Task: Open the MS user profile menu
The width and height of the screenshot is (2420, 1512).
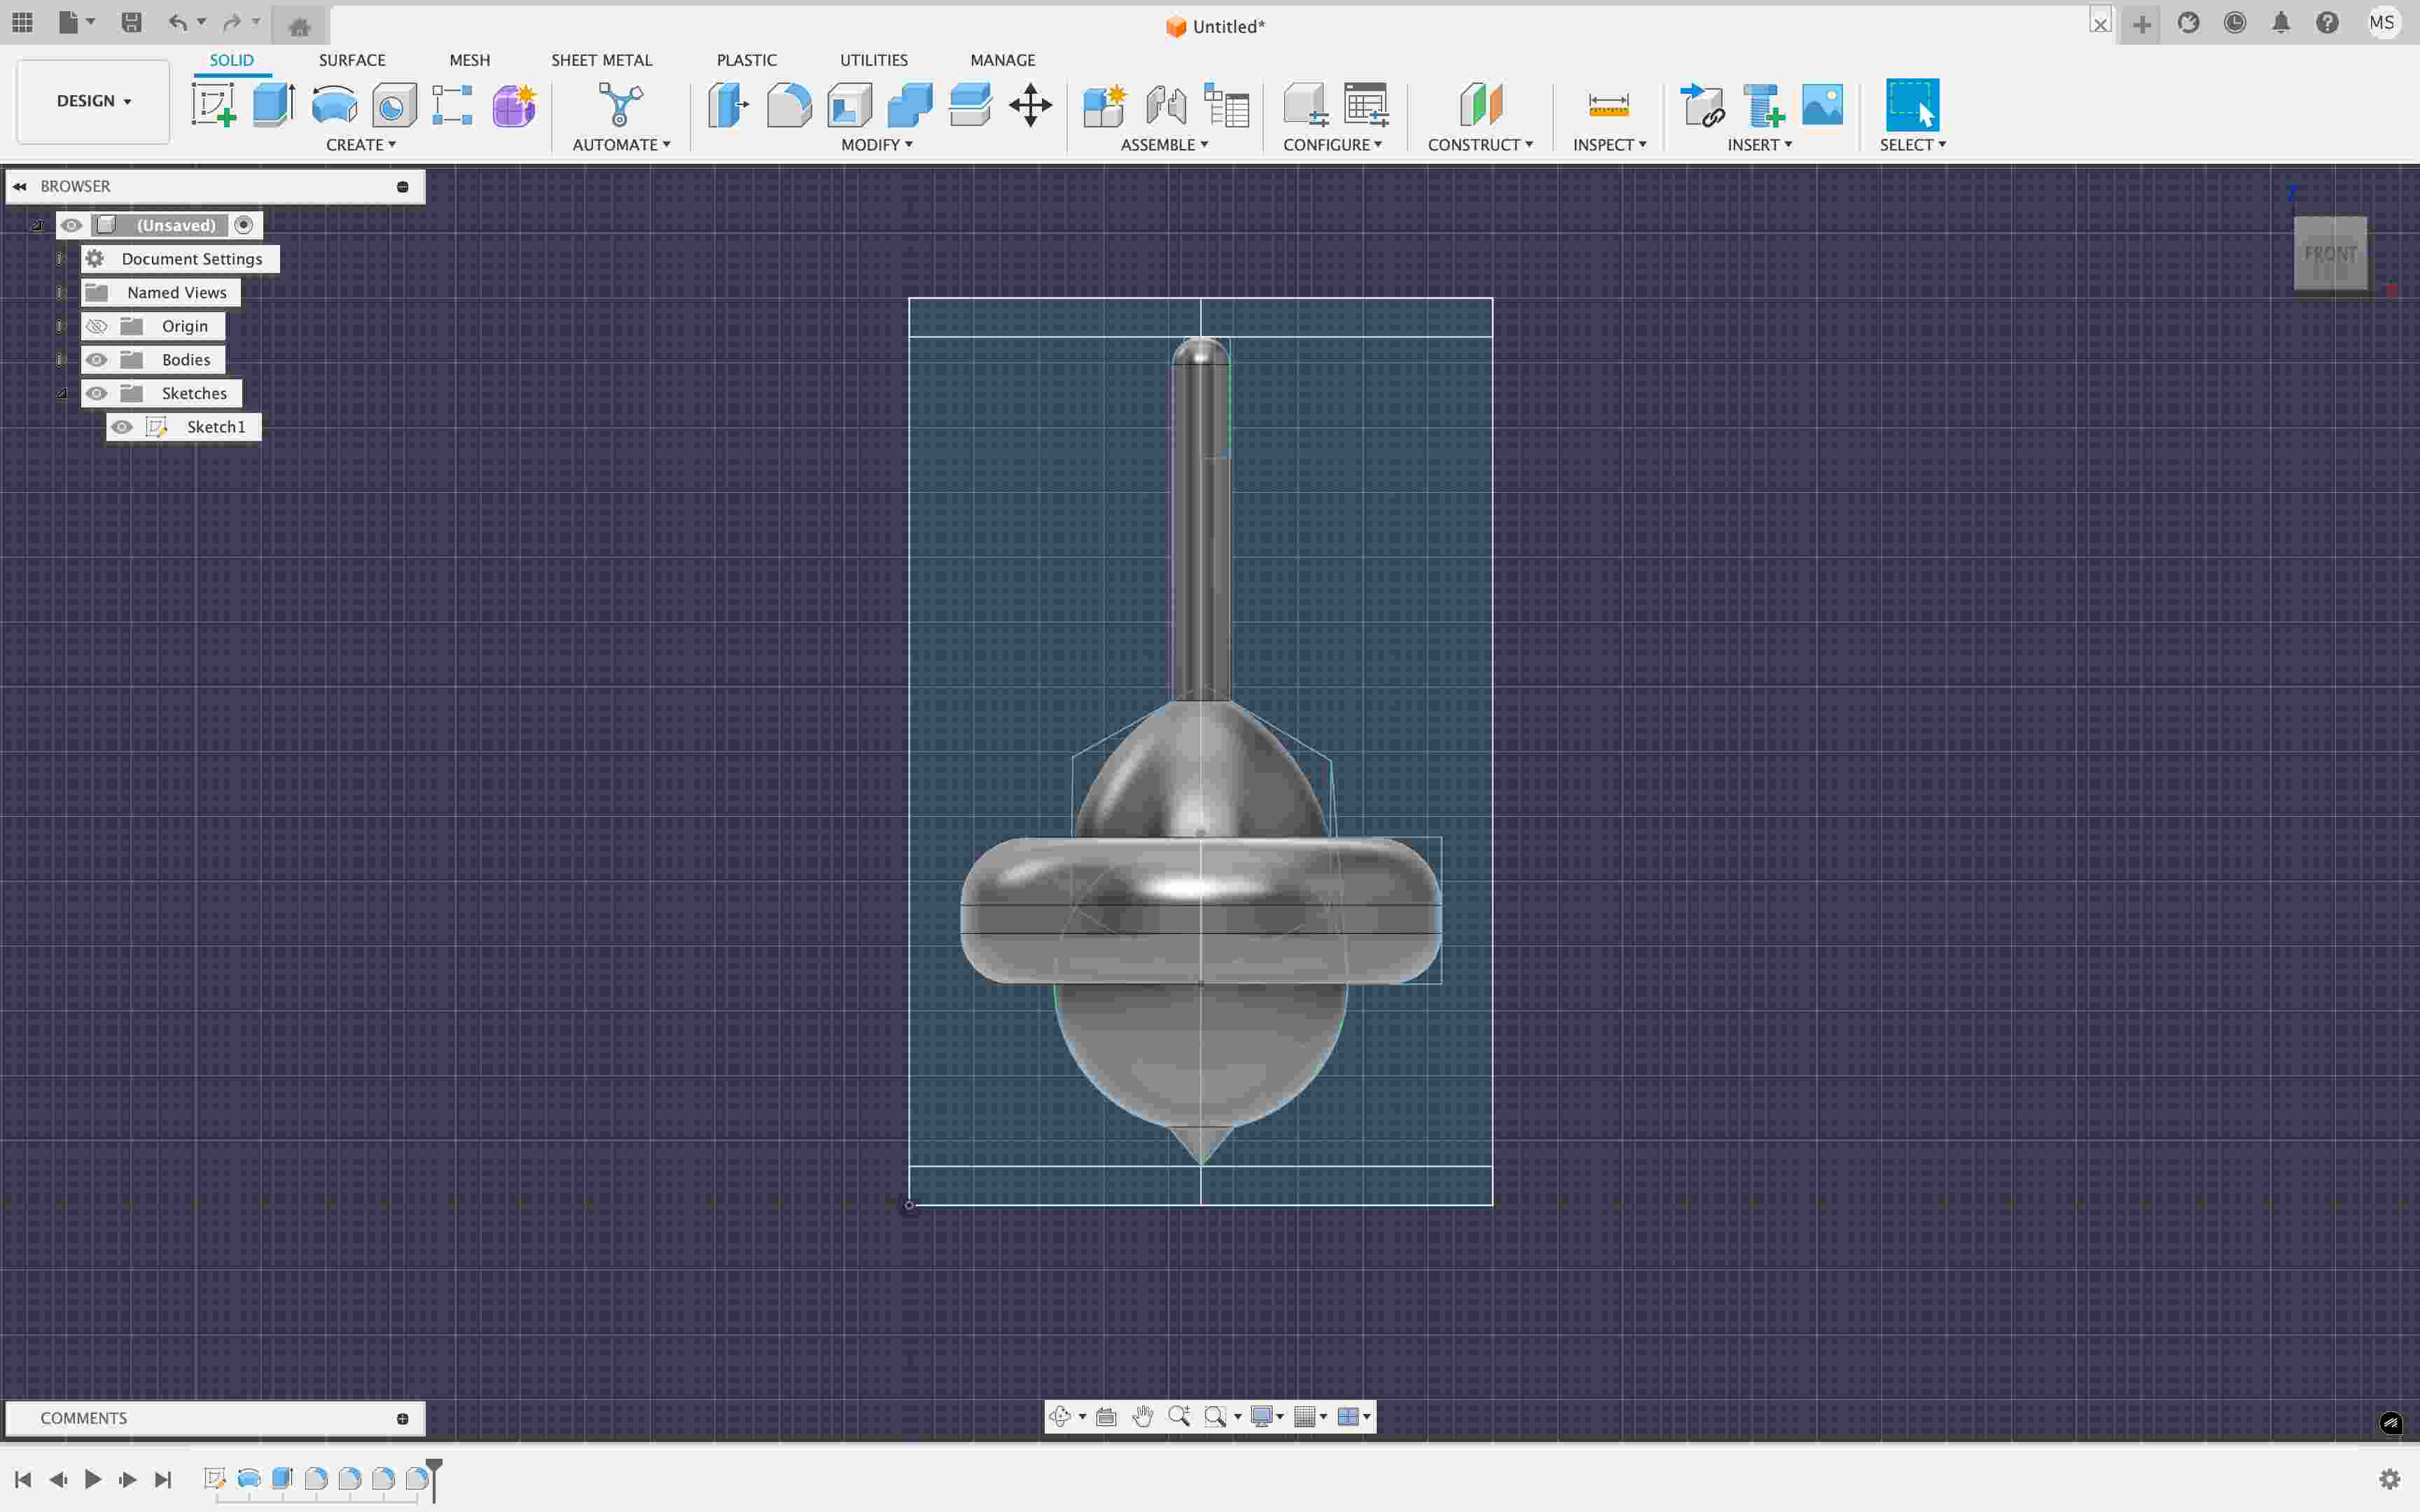Action: click(x=2382, y=23)
